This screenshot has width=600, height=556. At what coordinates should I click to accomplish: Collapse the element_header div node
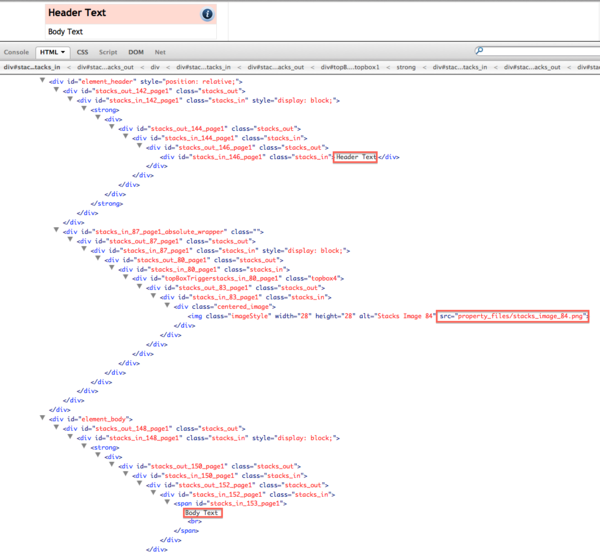42,80
